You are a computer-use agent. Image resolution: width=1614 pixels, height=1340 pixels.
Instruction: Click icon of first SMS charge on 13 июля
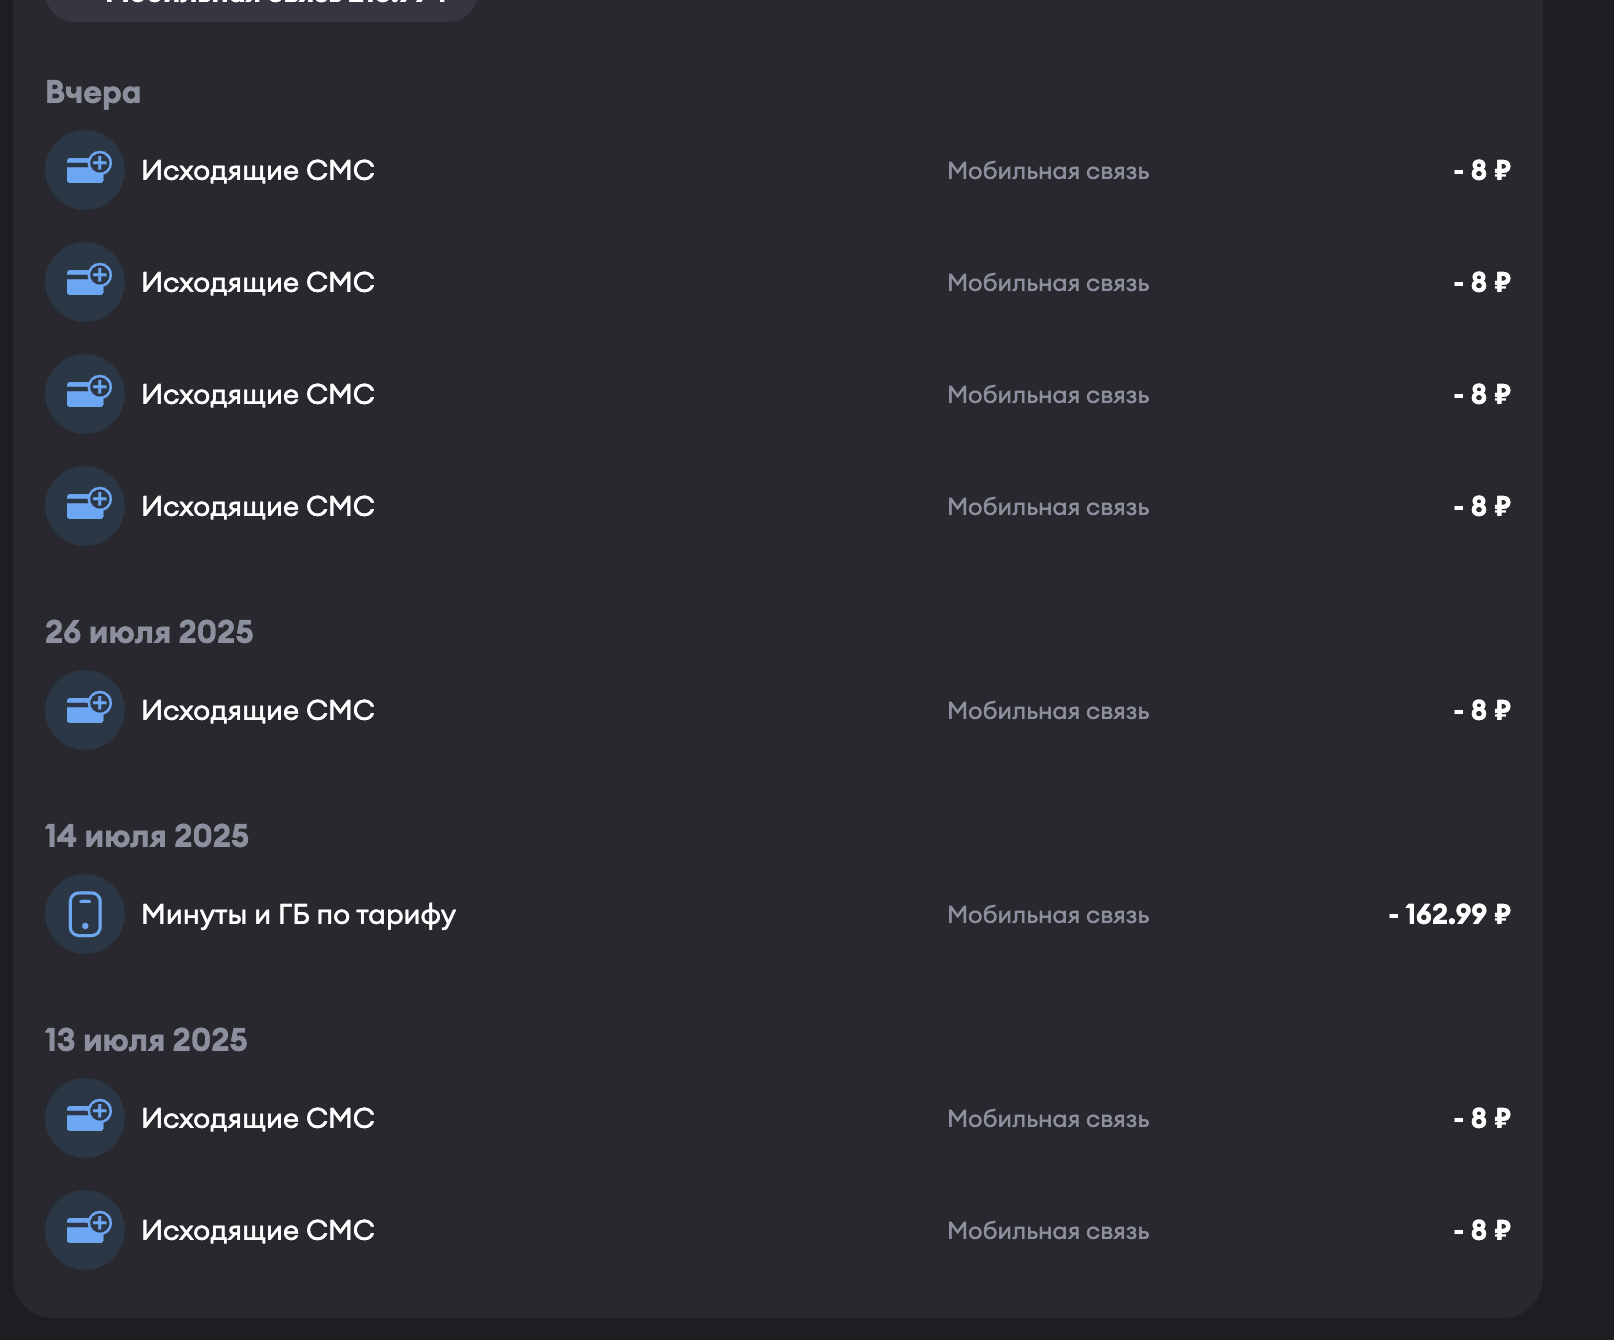(x=85, y=1118)
